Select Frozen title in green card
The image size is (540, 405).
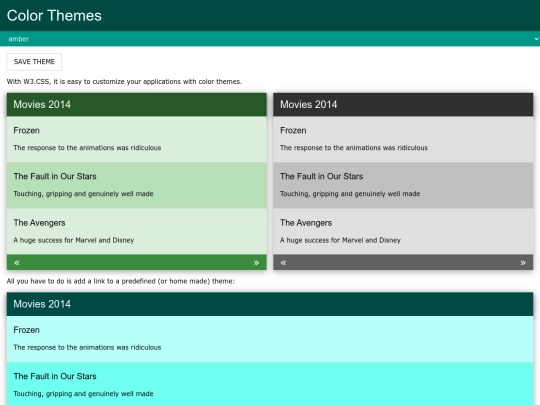27,130
